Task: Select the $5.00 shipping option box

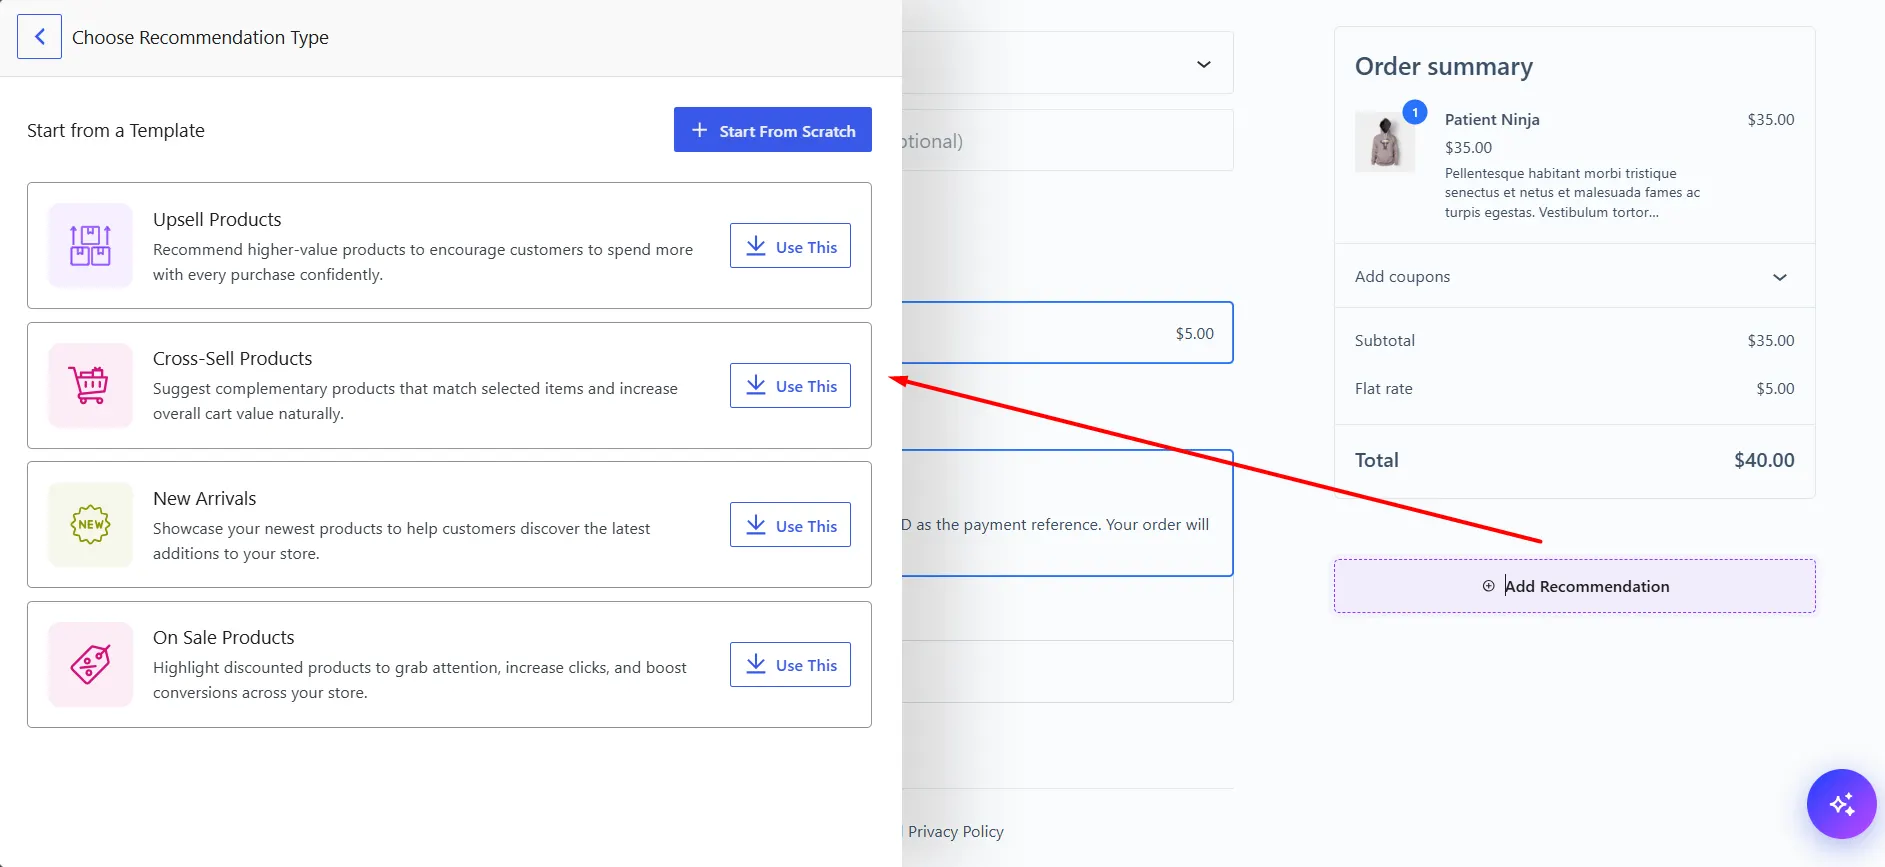Action: [x=1067, y=332]
